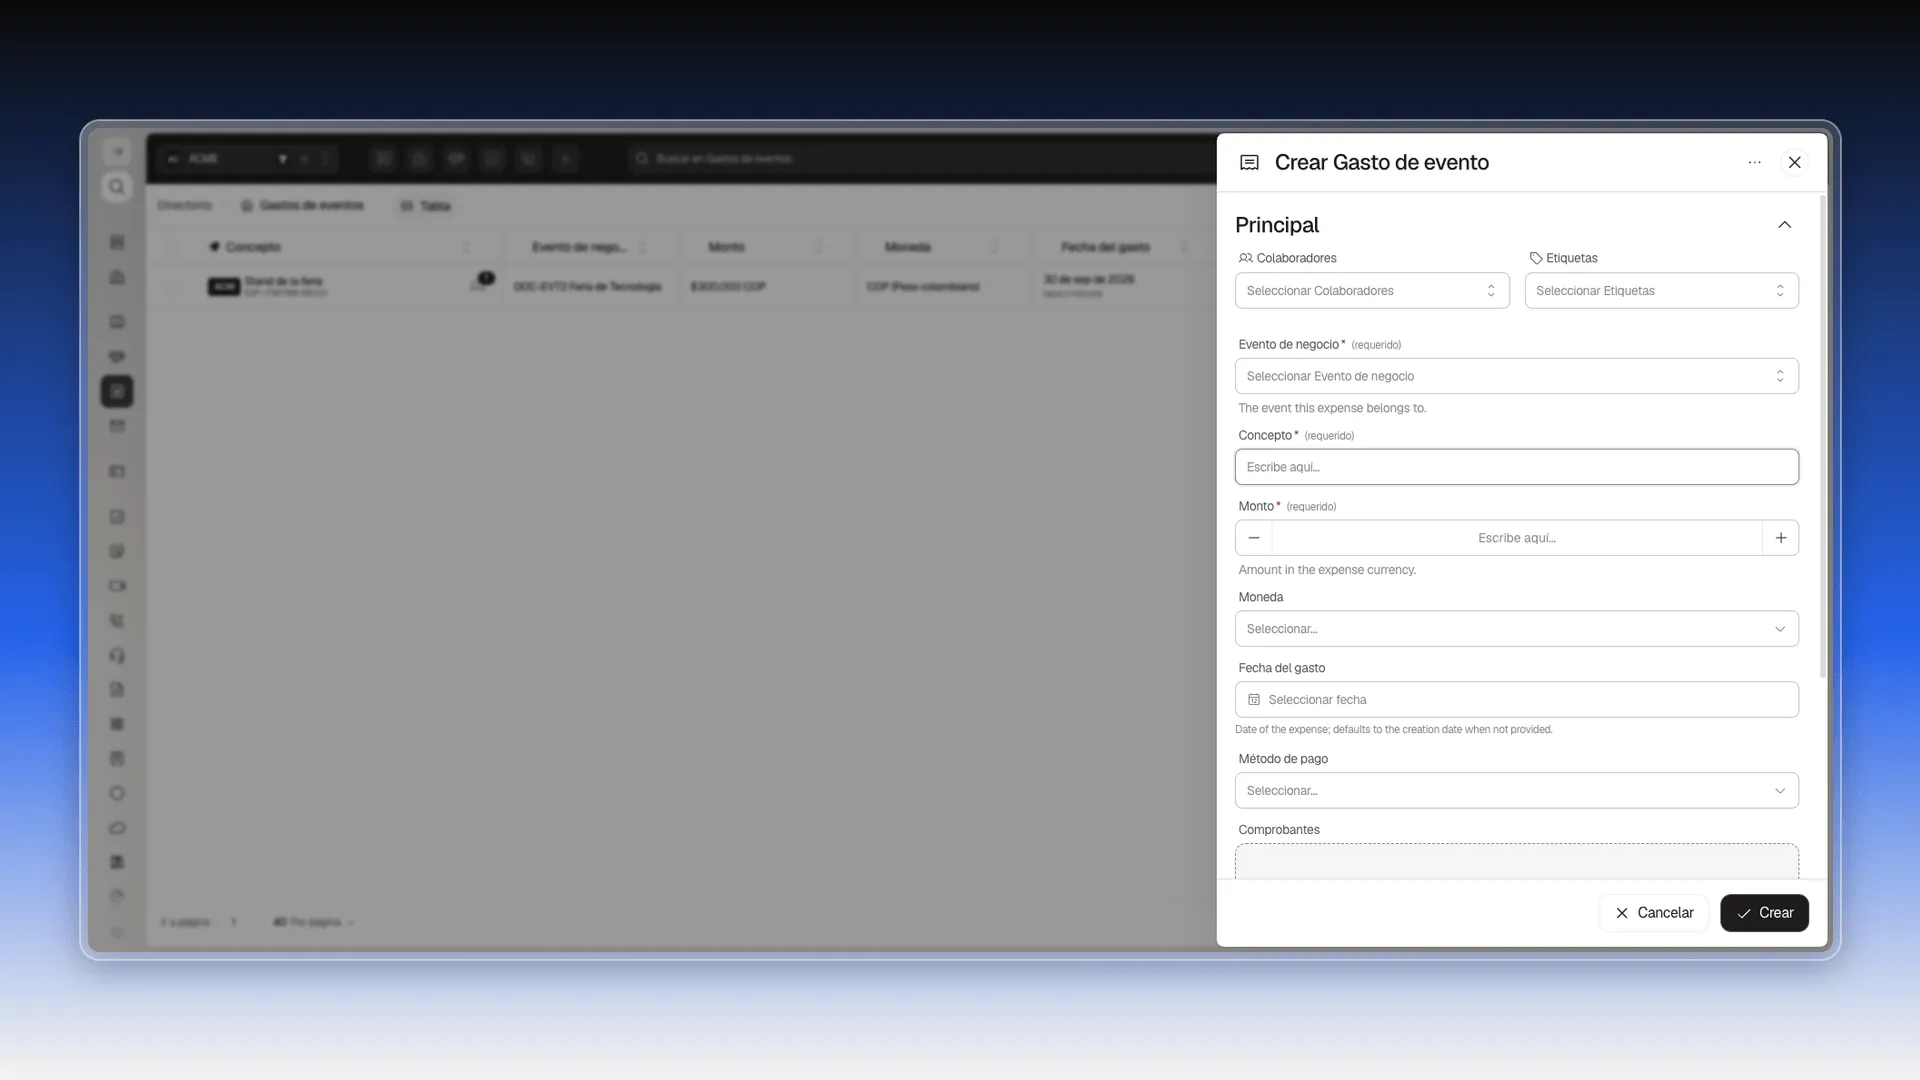Click the form icon beside Crear Gasto title
The width and height of the screenshot is (1920, 1080).
(1249, 162)
